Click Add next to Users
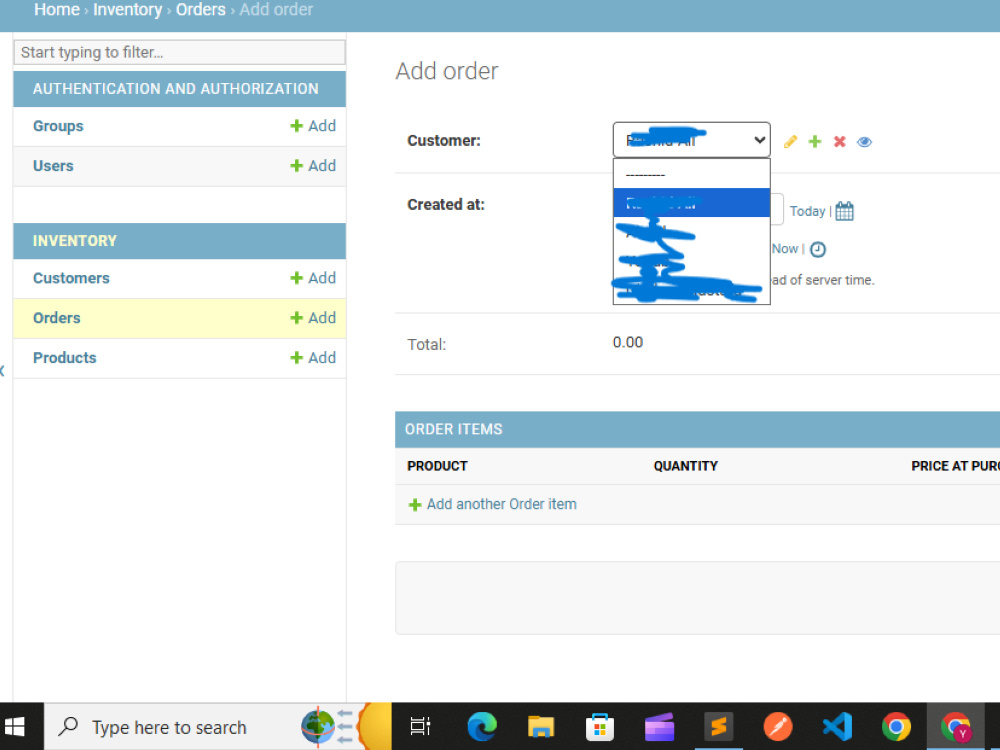 tap(313, 166)
